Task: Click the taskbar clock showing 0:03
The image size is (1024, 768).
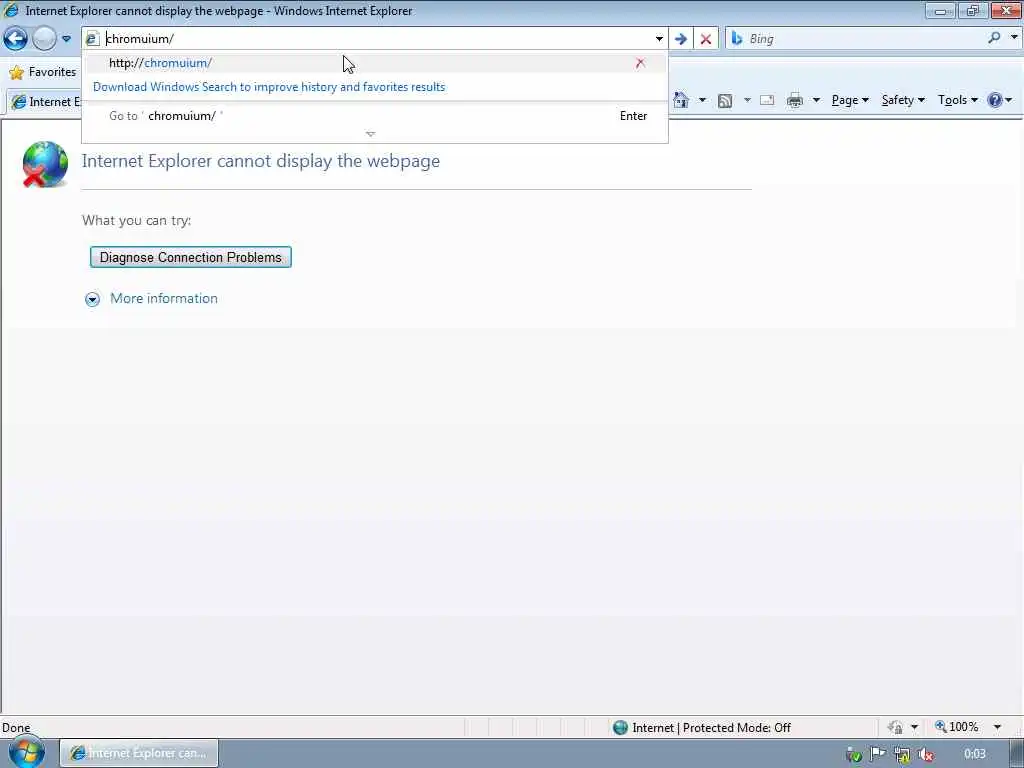Action: click(x=974, y=754)
